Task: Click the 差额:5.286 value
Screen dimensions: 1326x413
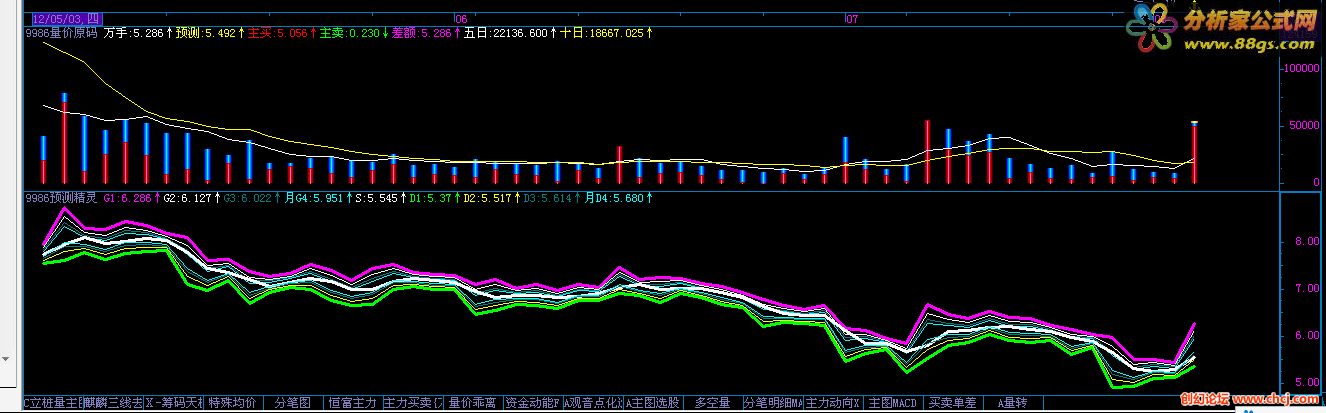Action: coord(423,33)
